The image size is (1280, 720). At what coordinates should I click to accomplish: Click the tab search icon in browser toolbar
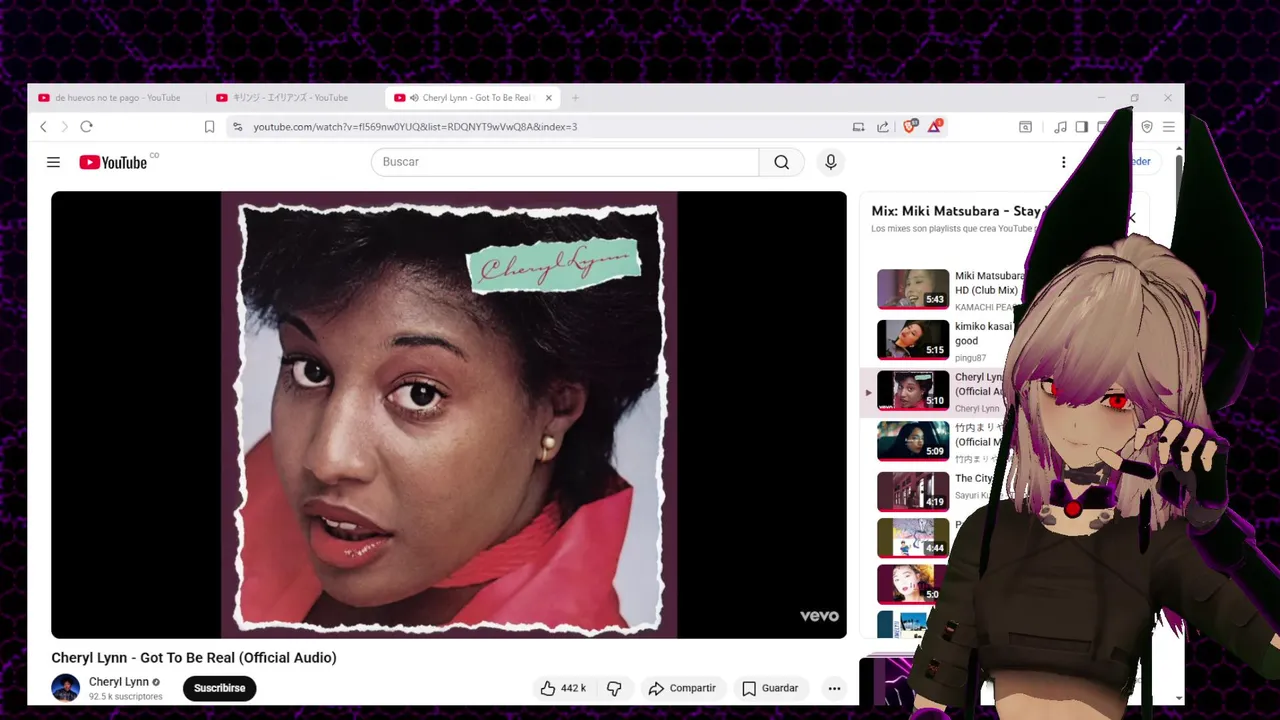[x=1025, y=127]
